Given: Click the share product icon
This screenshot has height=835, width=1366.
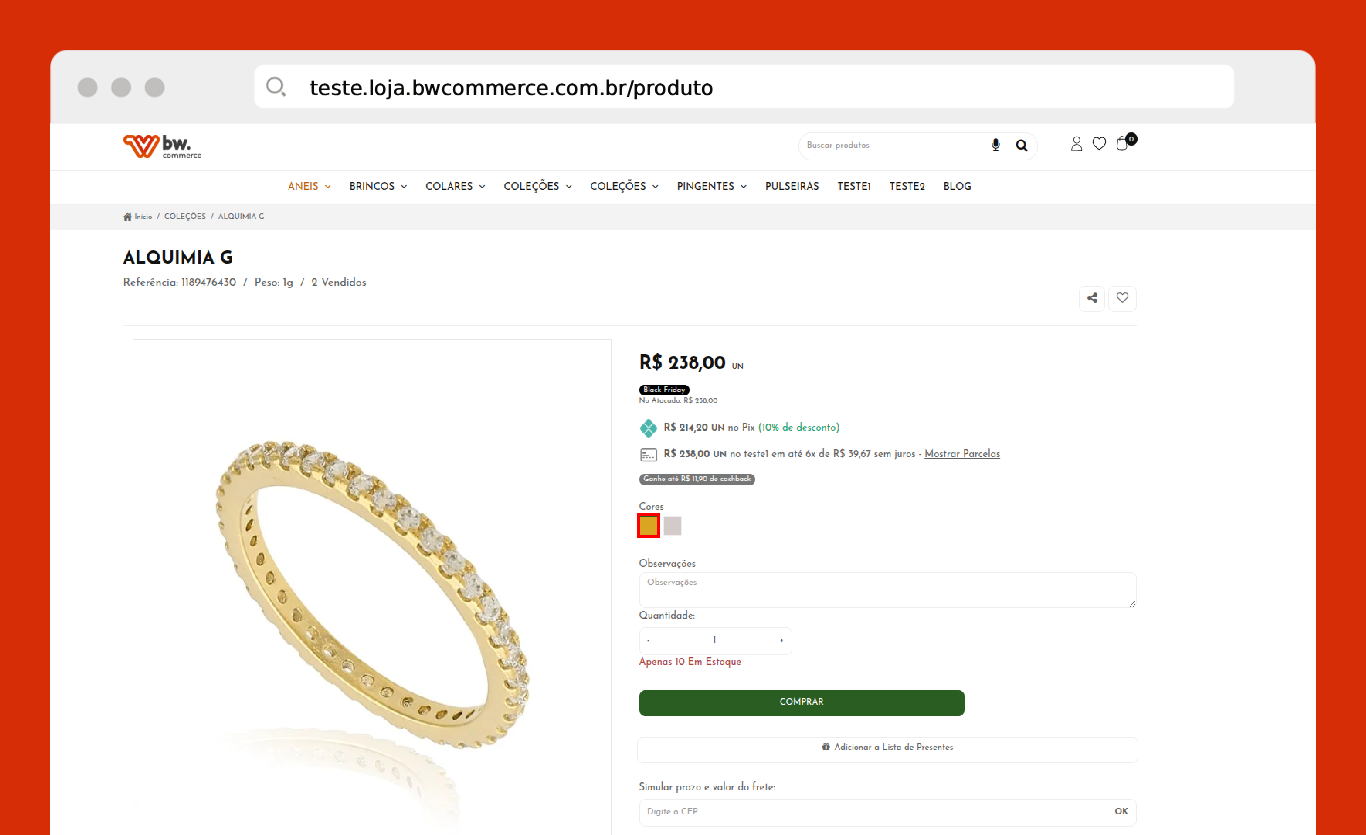Looking at the screenshot, I should tap(1092, 298).
